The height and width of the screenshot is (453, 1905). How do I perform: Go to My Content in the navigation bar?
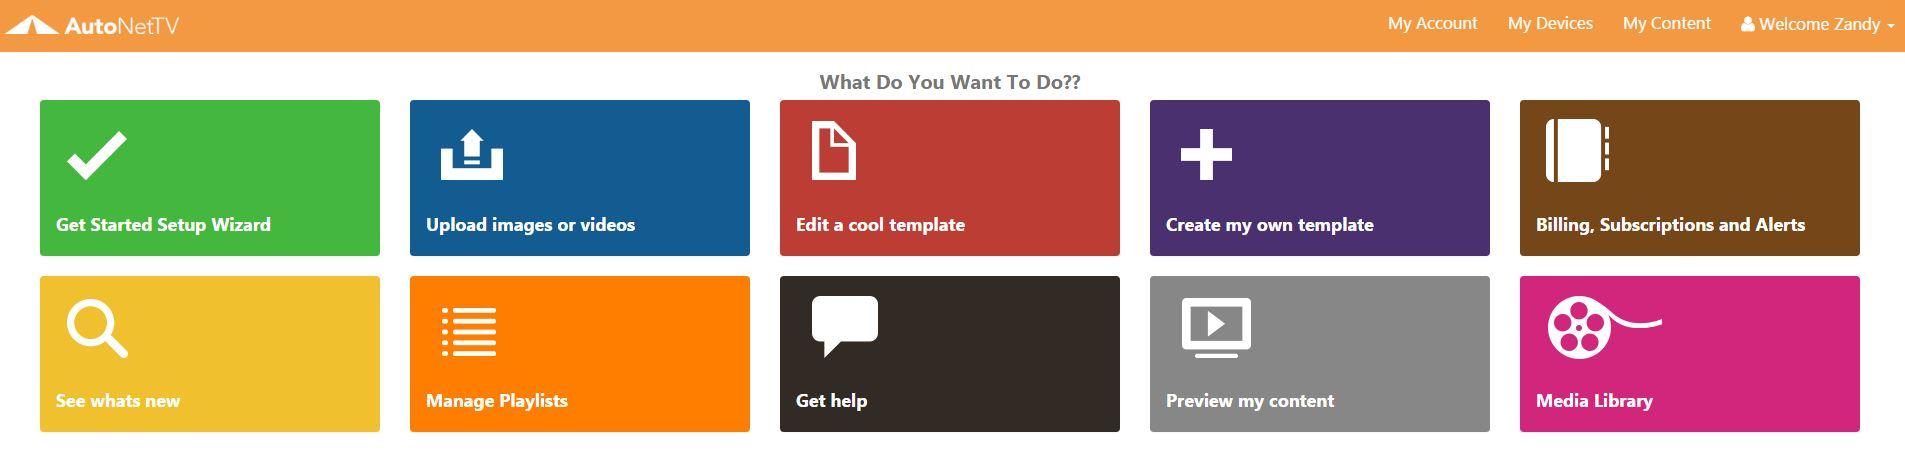(x=1666, y=23)
